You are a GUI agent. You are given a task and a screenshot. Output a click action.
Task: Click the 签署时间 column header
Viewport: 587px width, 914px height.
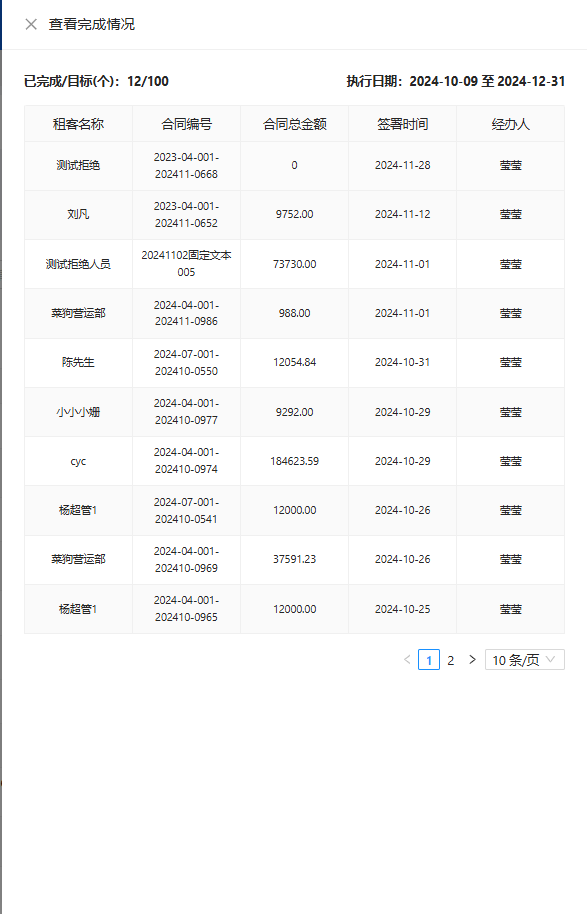click(402, 124)
